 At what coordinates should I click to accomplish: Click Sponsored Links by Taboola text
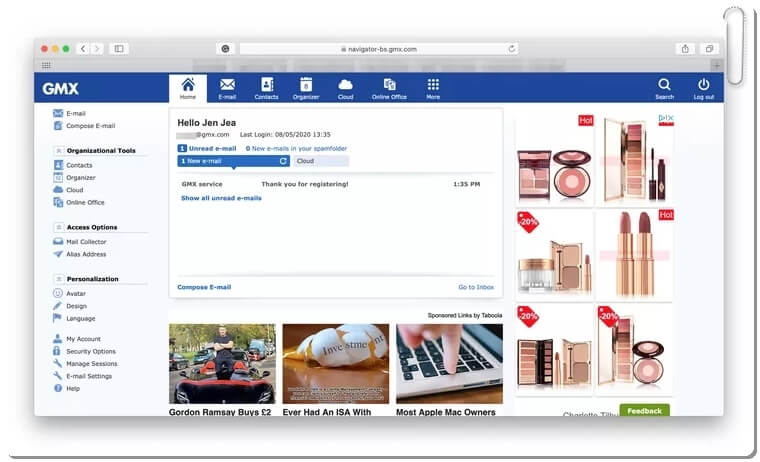click(x=464, y=315)
